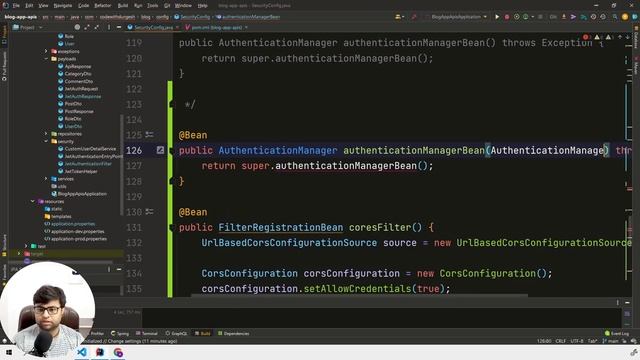This screenshot has height=360, width=640.
Task: Click the Git push arrow icon
Action: pyautogui.click(x=573, y=17)
